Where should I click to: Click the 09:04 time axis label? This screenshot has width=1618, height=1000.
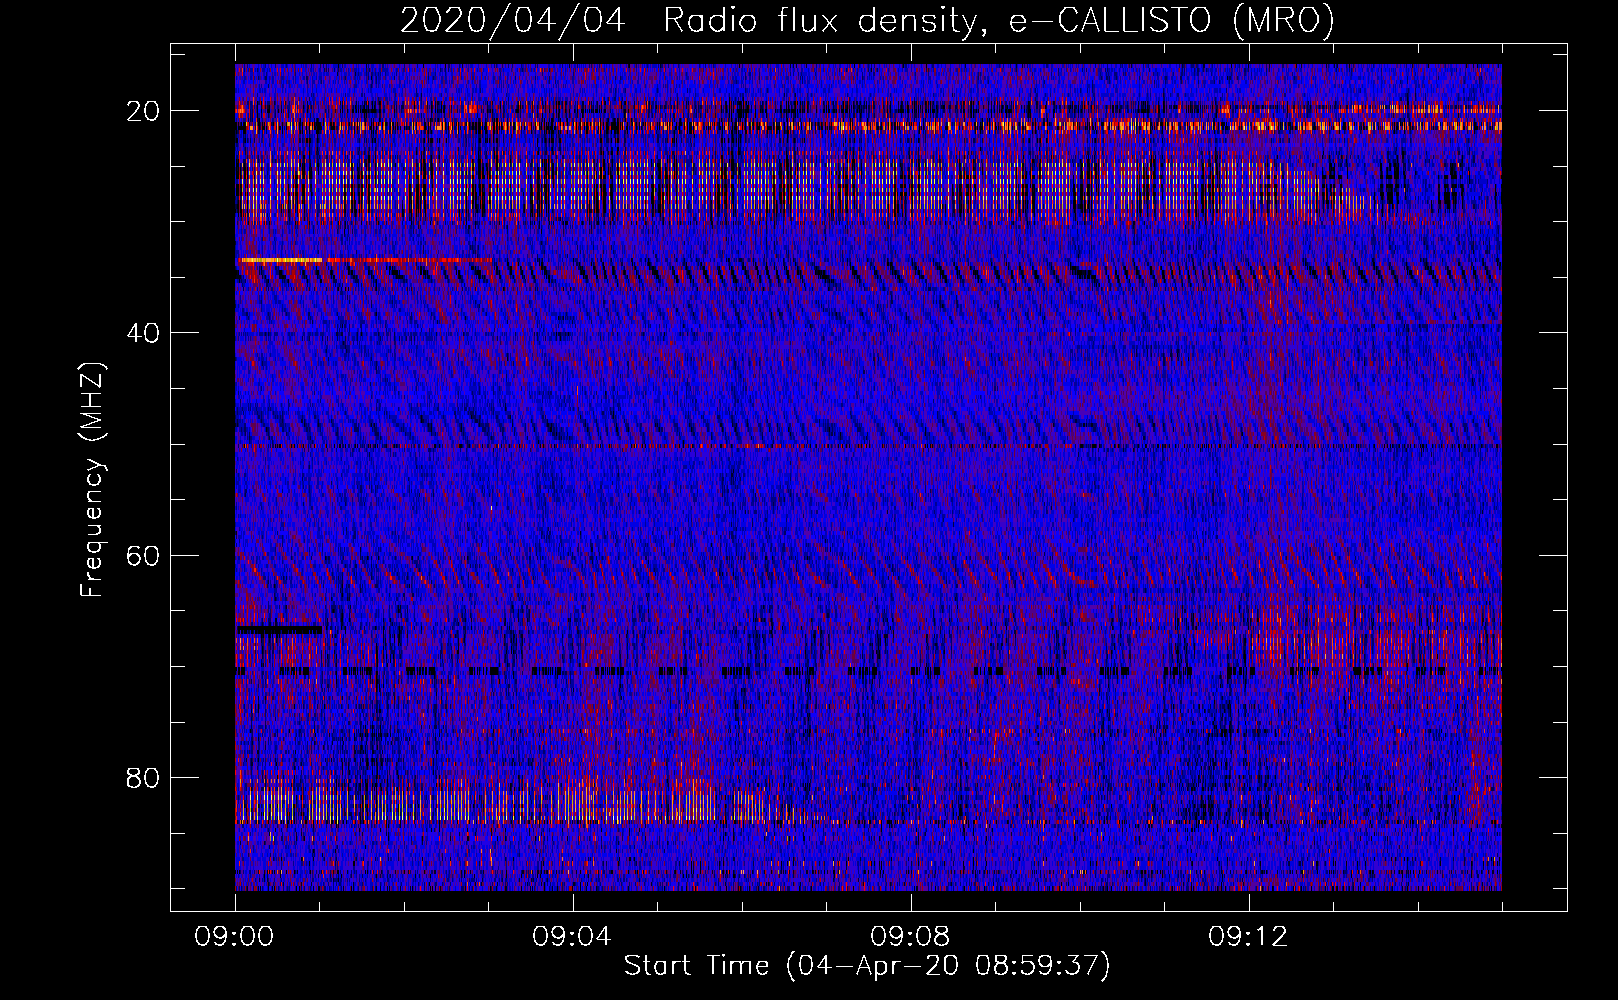573,937
